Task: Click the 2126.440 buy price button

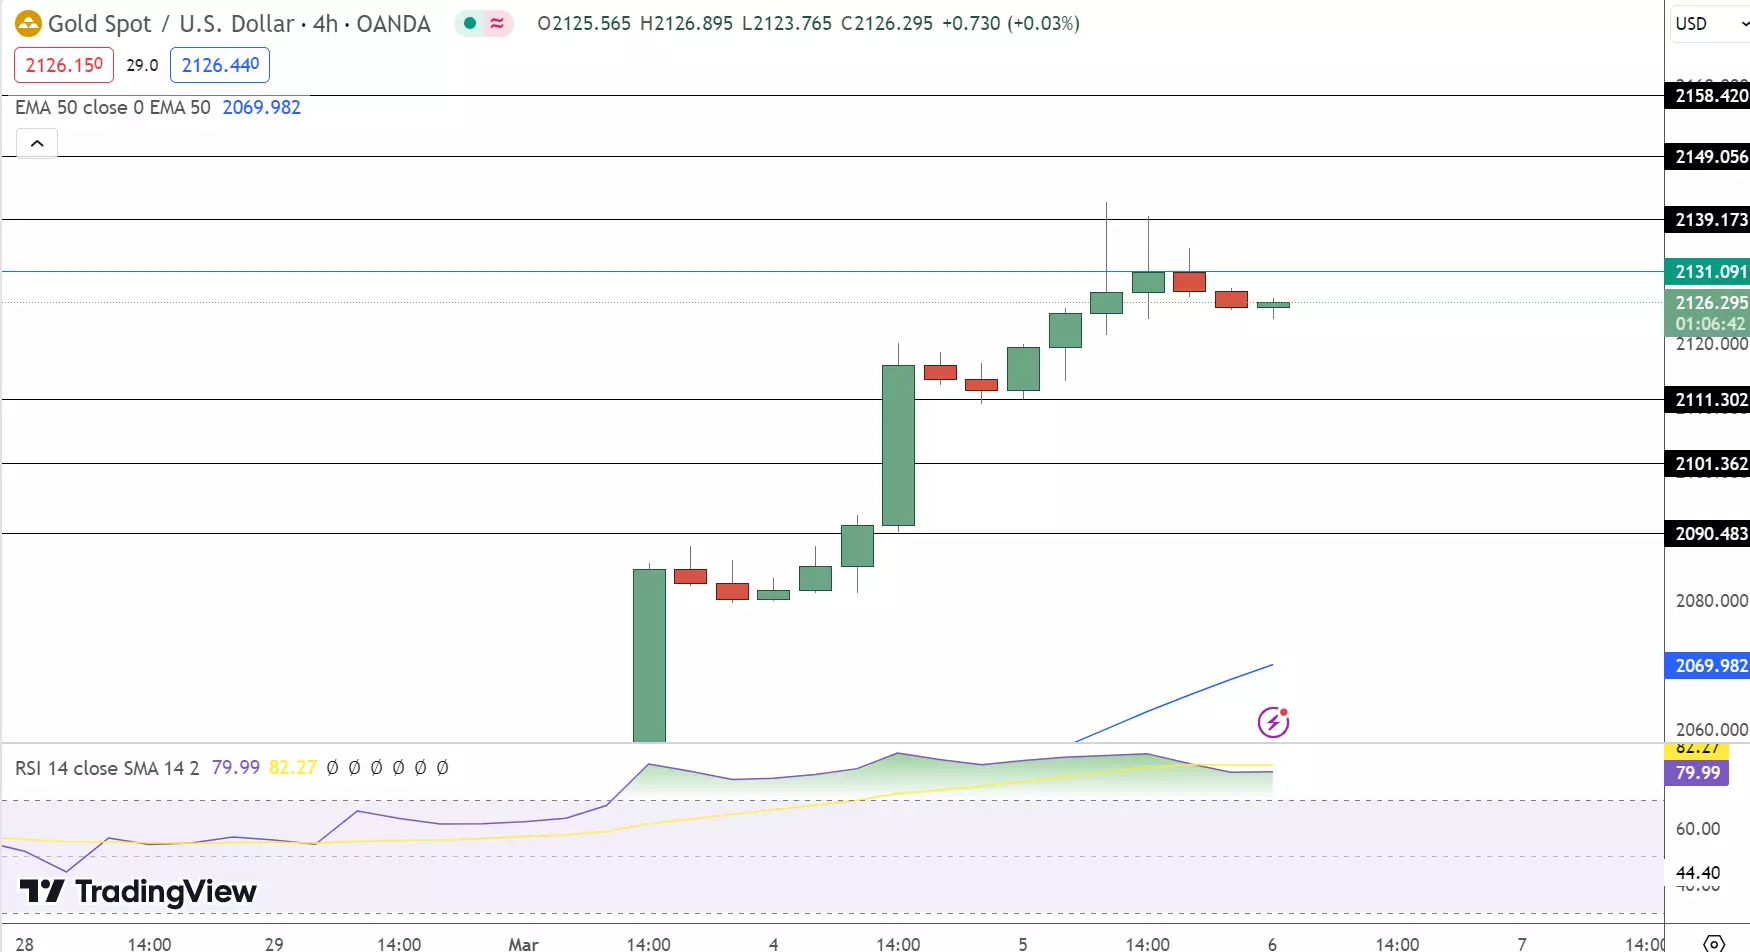Action: pos(220,65)
